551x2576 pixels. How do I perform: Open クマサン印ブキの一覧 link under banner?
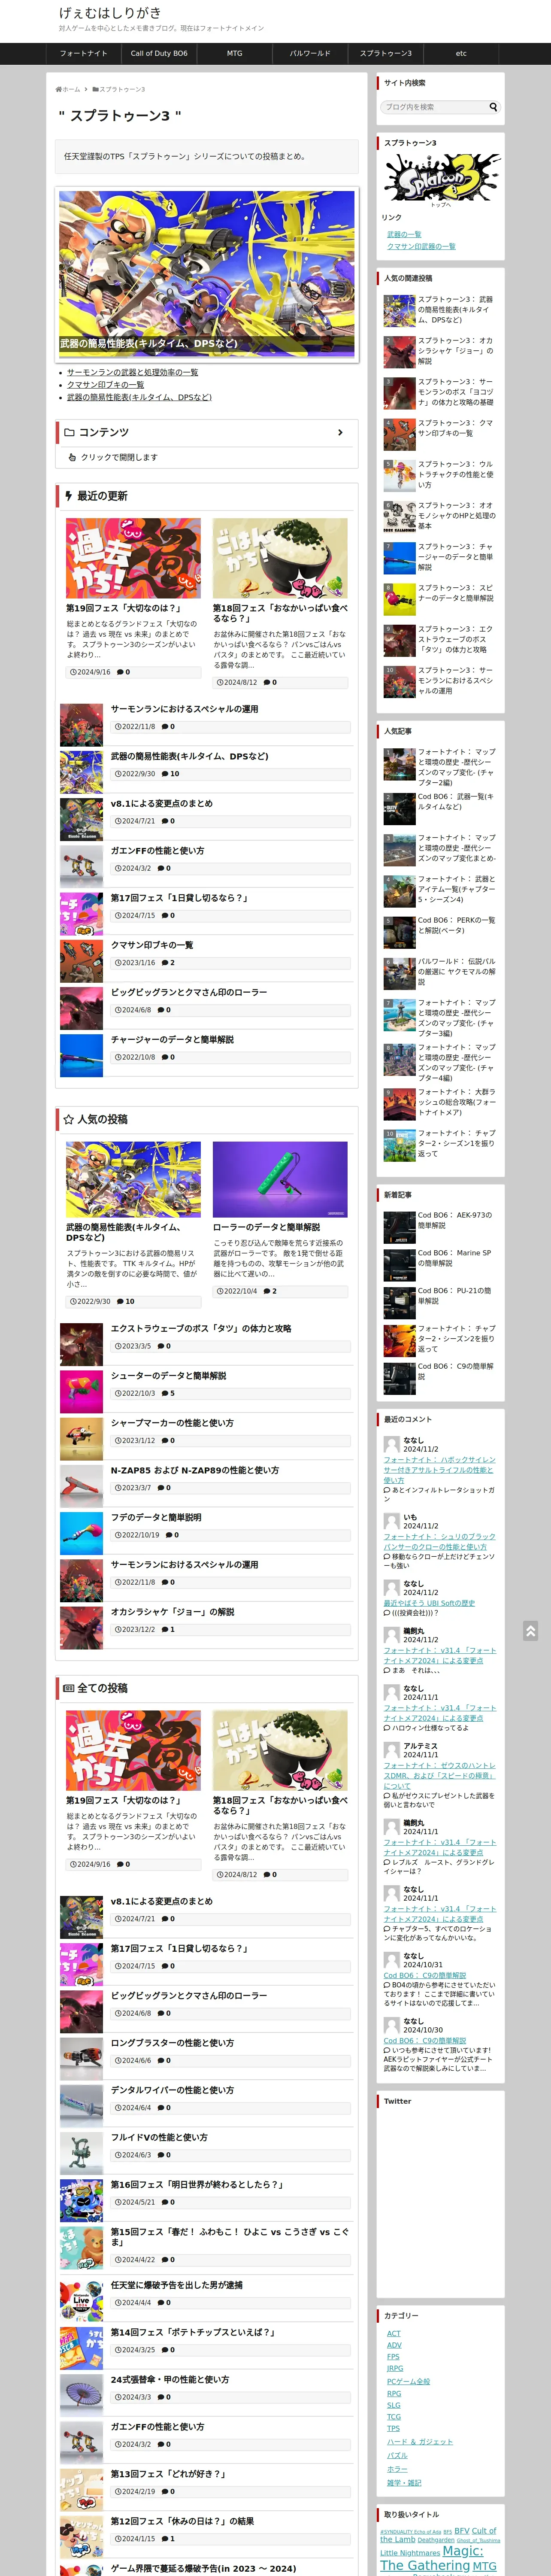[x=105, y=385]
